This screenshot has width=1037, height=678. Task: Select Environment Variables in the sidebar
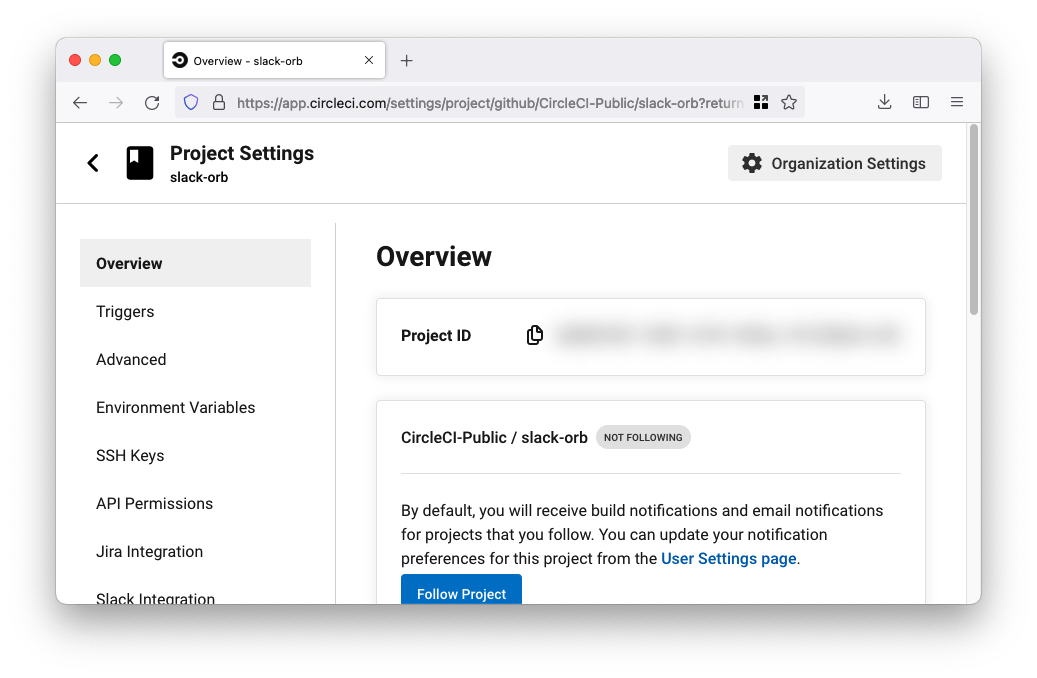tap(175, 407)
